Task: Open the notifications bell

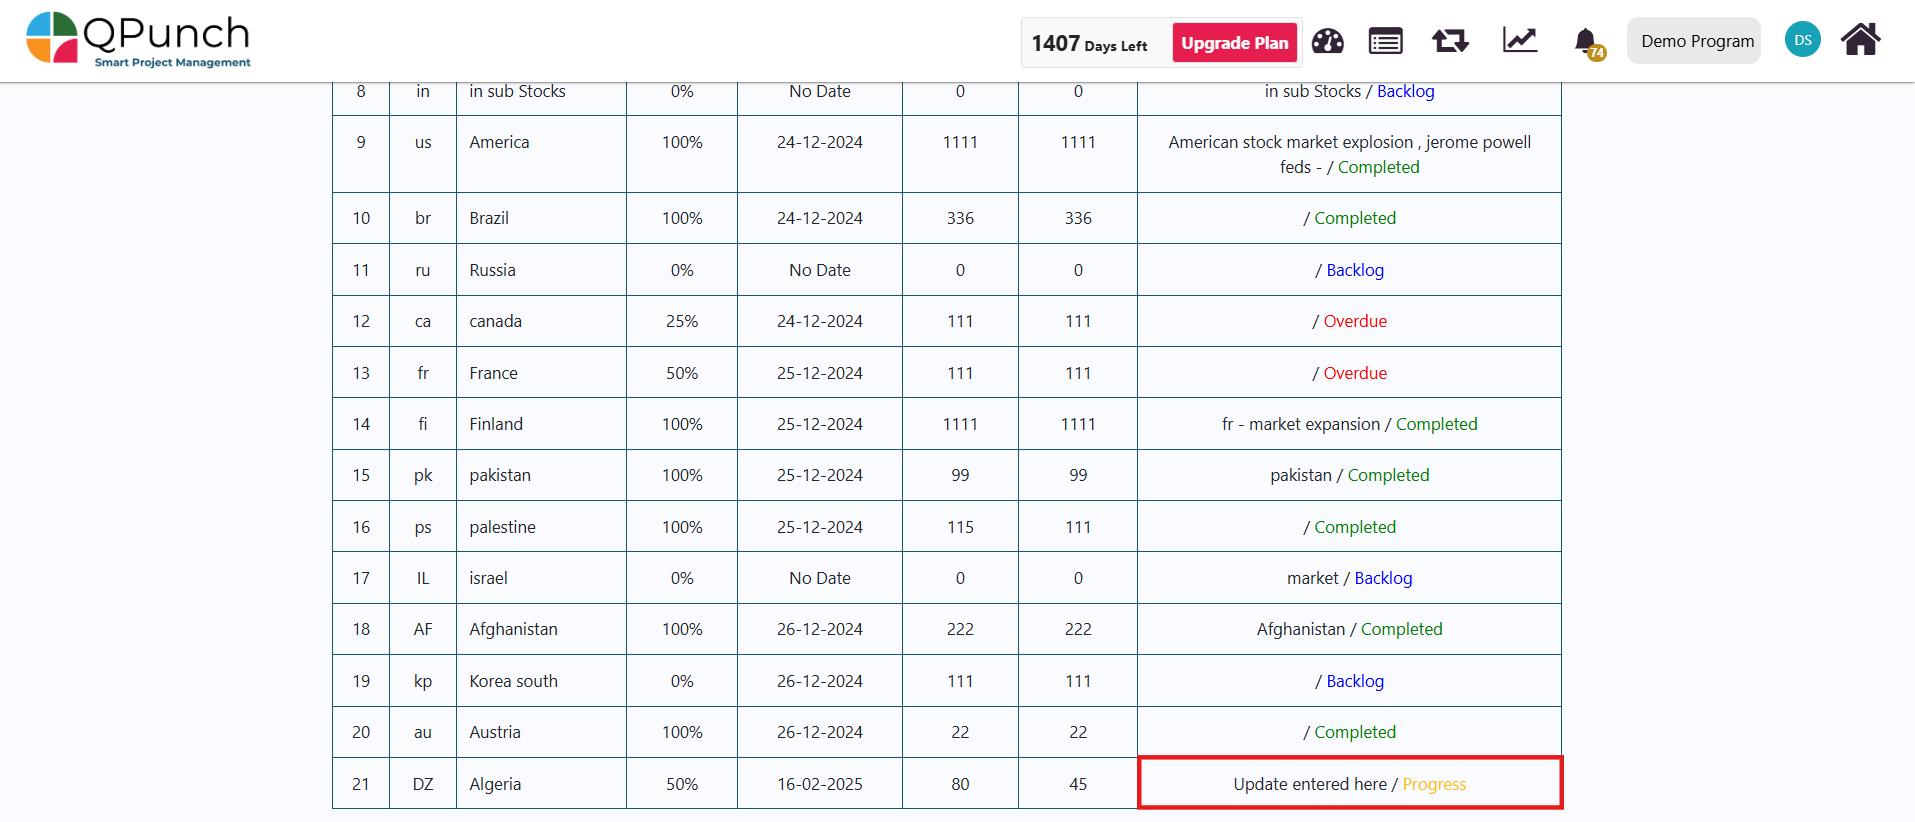Action: coord(1588,43)
